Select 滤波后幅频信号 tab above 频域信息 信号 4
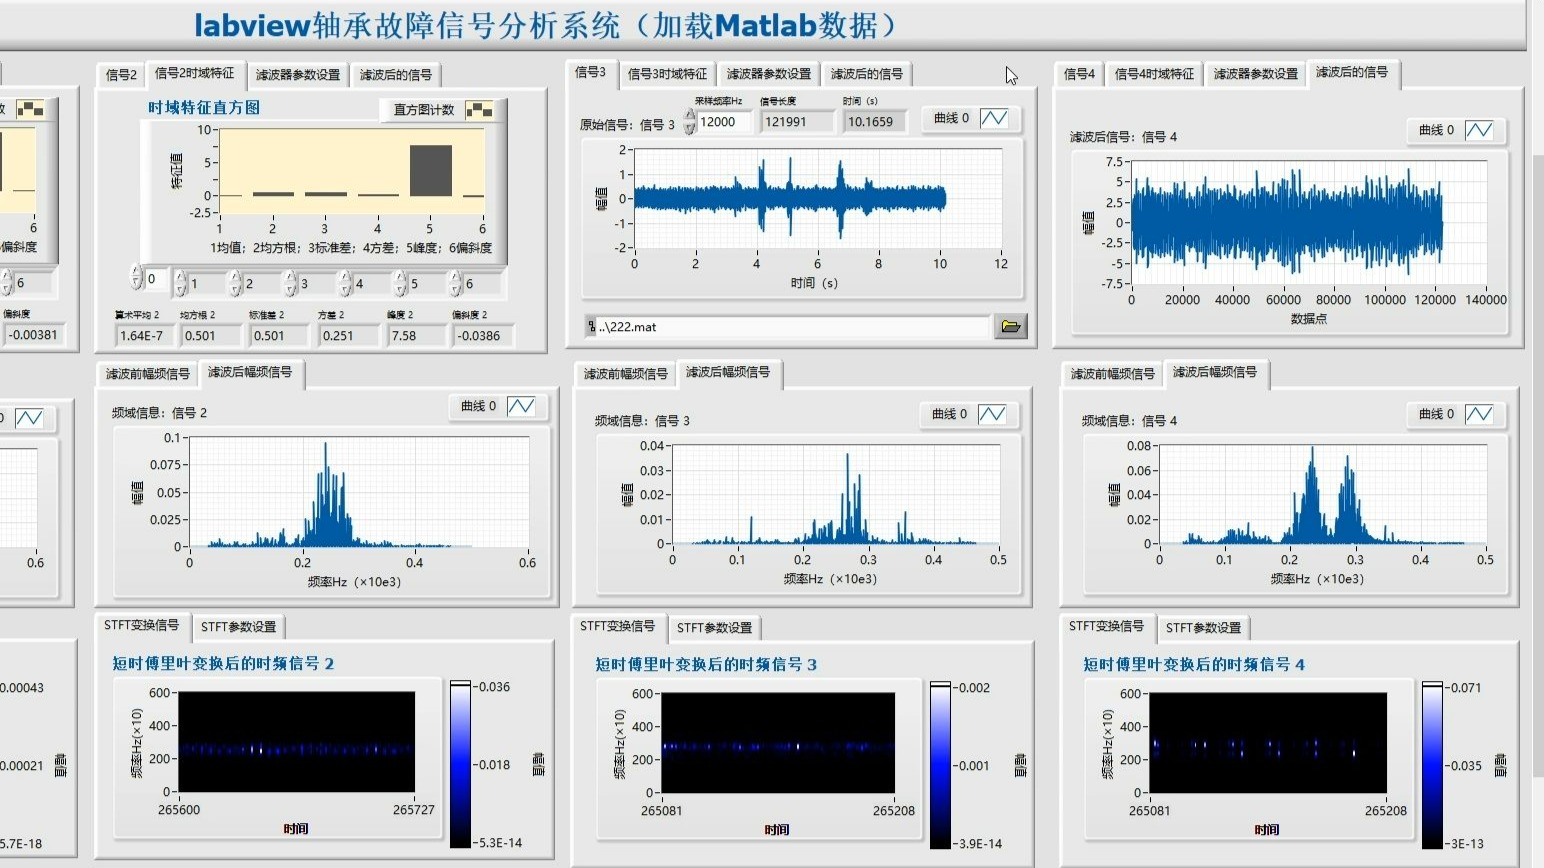 click(x=1215, y=372)
